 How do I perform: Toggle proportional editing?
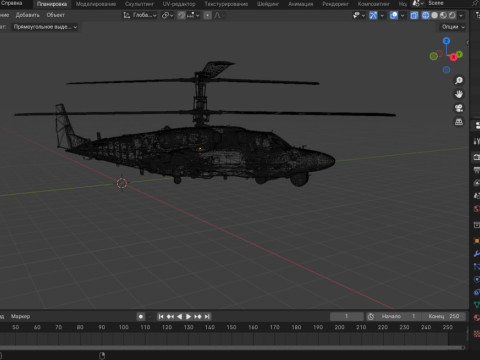point(207,15)
